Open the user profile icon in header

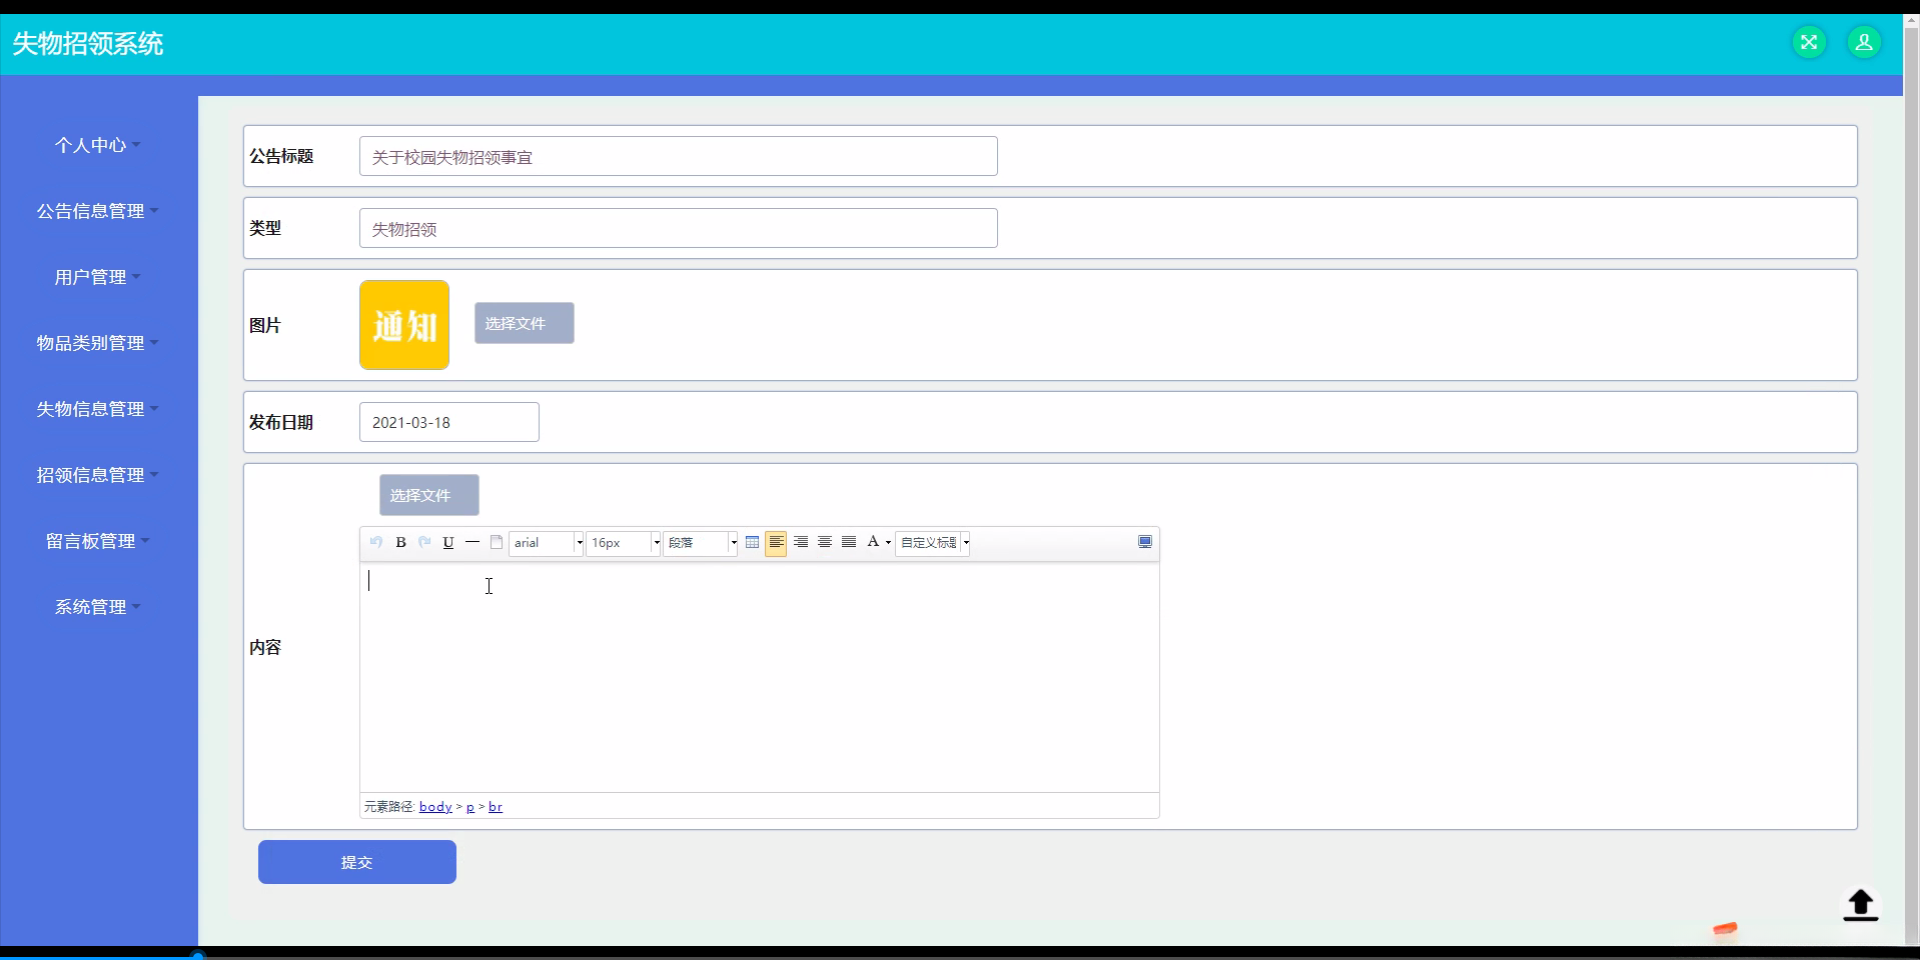(1864, 42)
